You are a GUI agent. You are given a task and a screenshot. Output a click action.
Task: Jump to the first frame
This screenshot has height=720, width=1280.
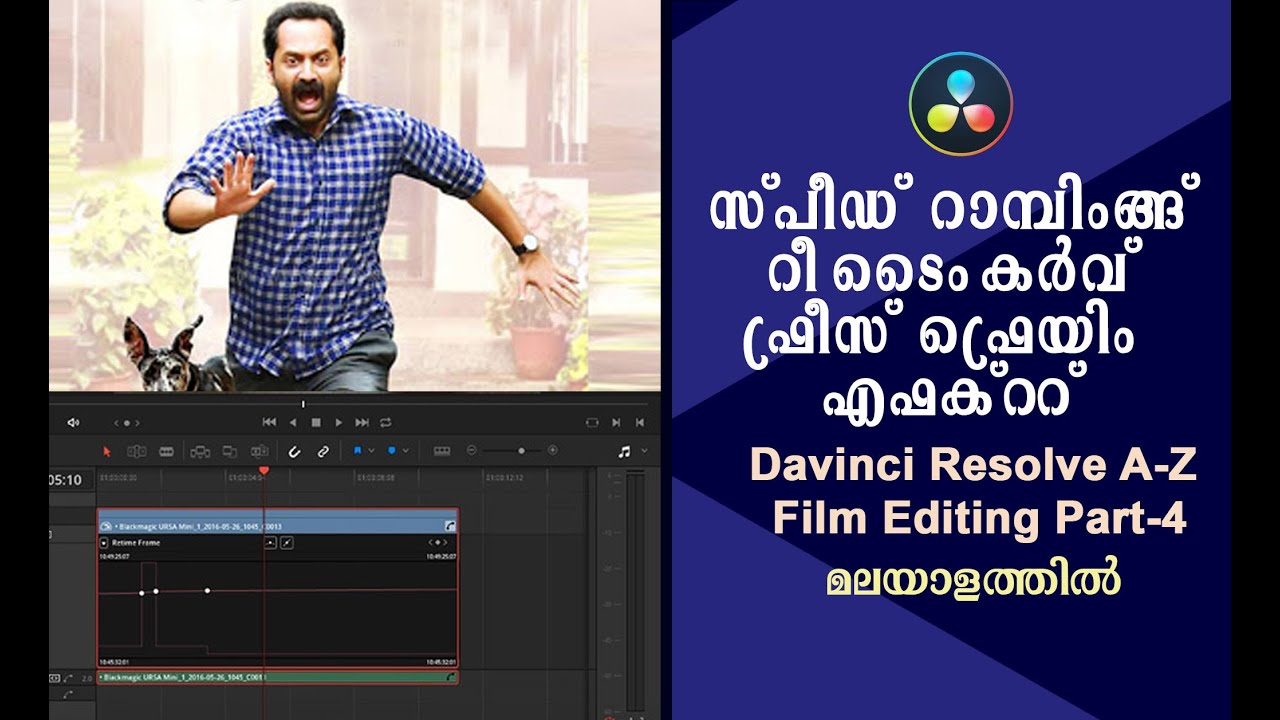[269, 422]
